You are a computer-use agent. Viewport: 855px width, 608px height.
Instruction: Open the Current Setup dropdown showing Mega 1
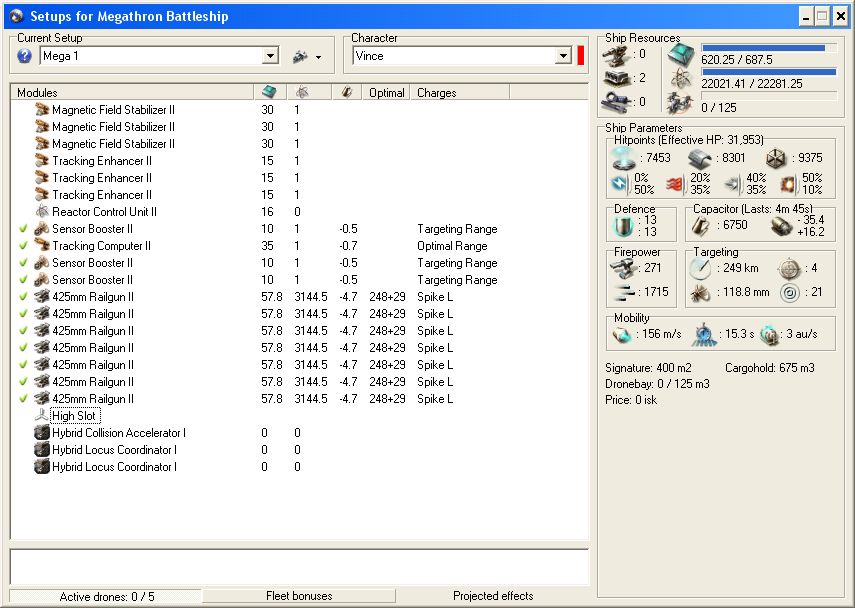click(x=270, y=57)
